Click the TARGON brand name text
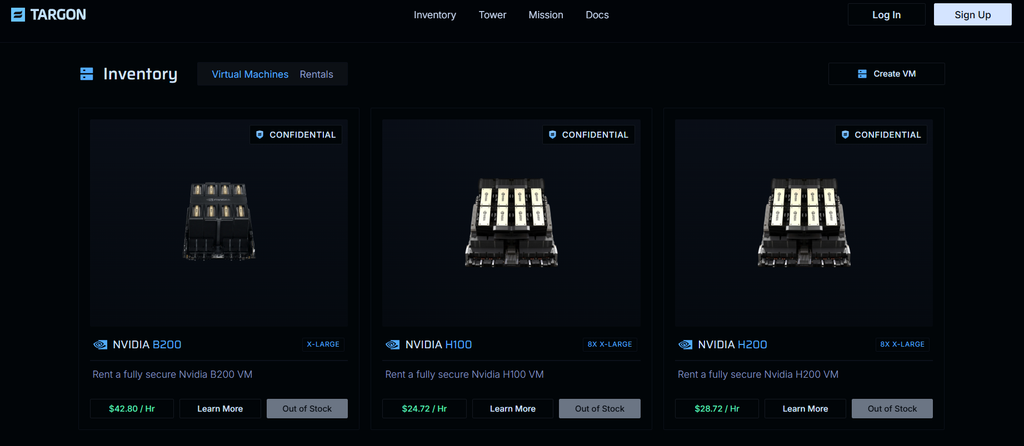The width and height of the screenshot is (1024, 446). (58, 14)
